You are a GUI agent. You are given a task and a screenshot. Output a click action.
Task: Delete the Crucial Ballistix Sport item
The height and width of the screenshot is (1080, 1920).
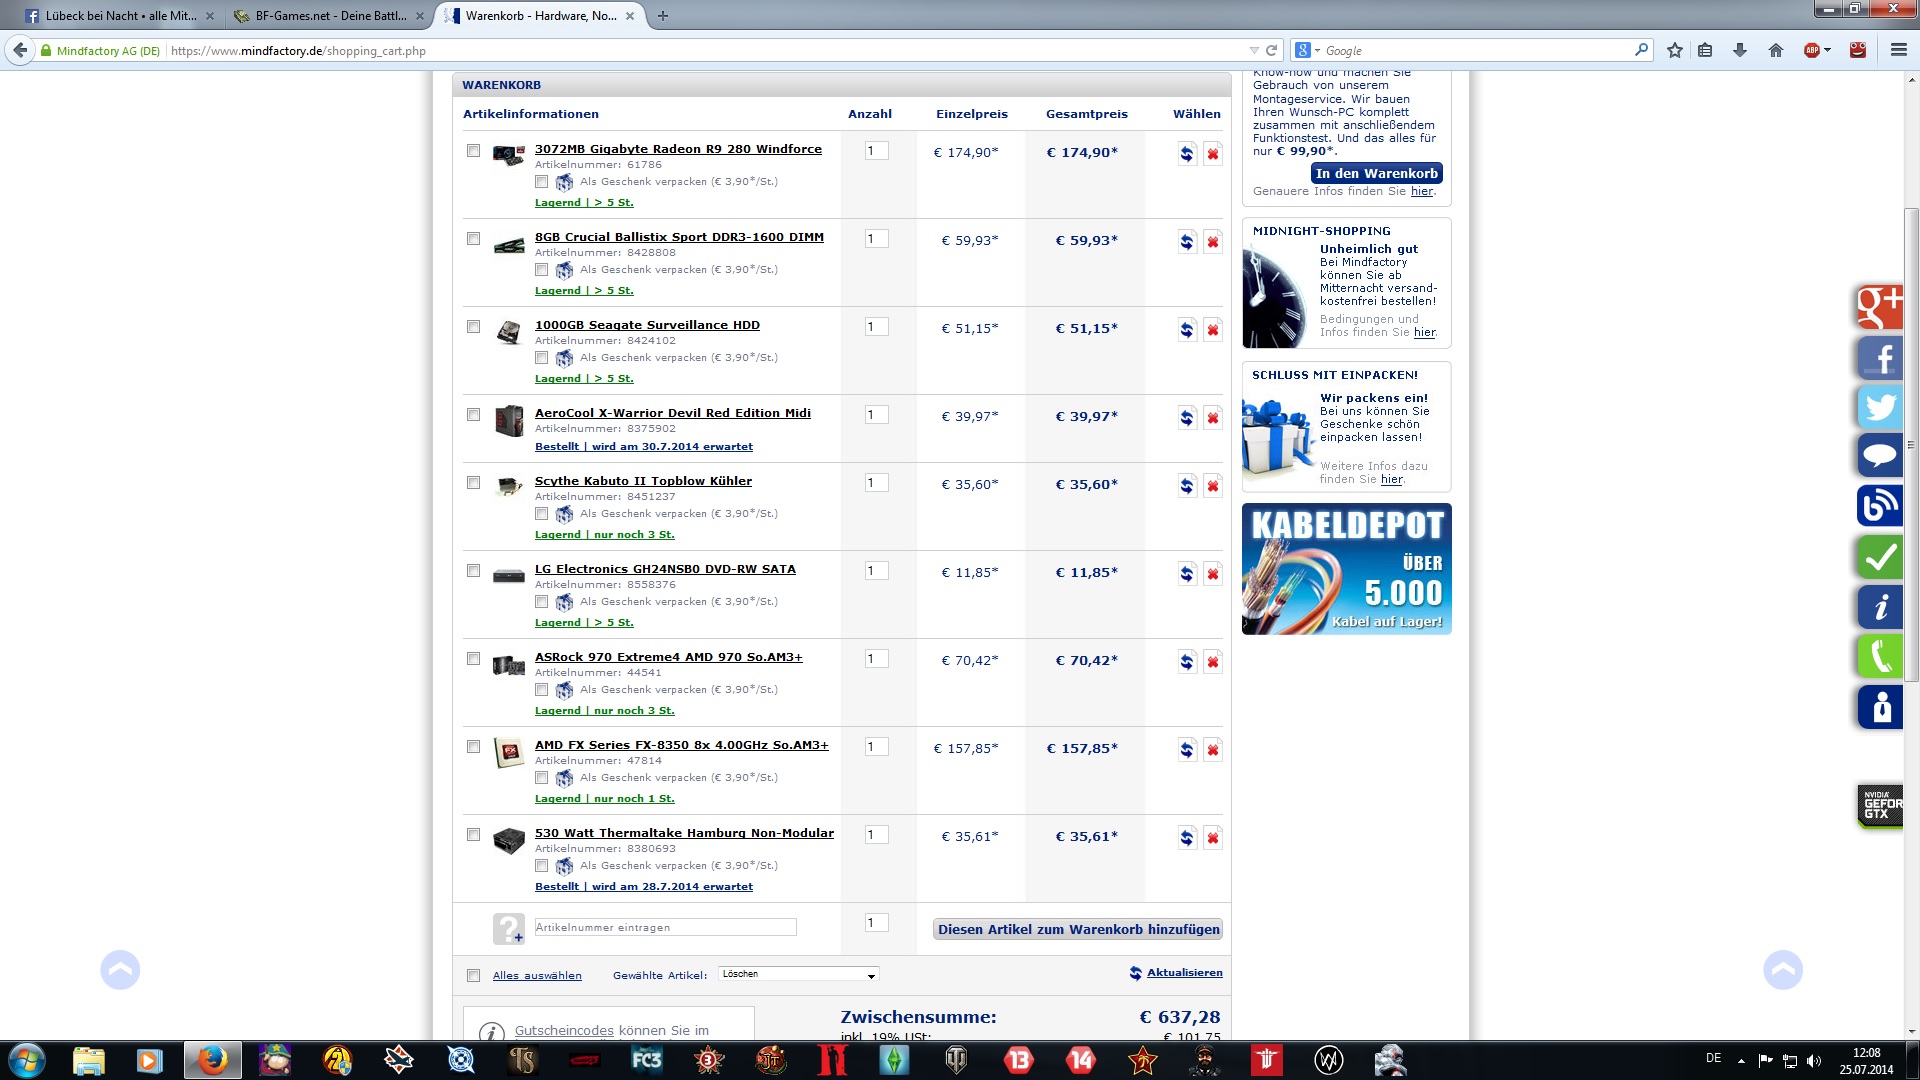(x=1212, y=242)
